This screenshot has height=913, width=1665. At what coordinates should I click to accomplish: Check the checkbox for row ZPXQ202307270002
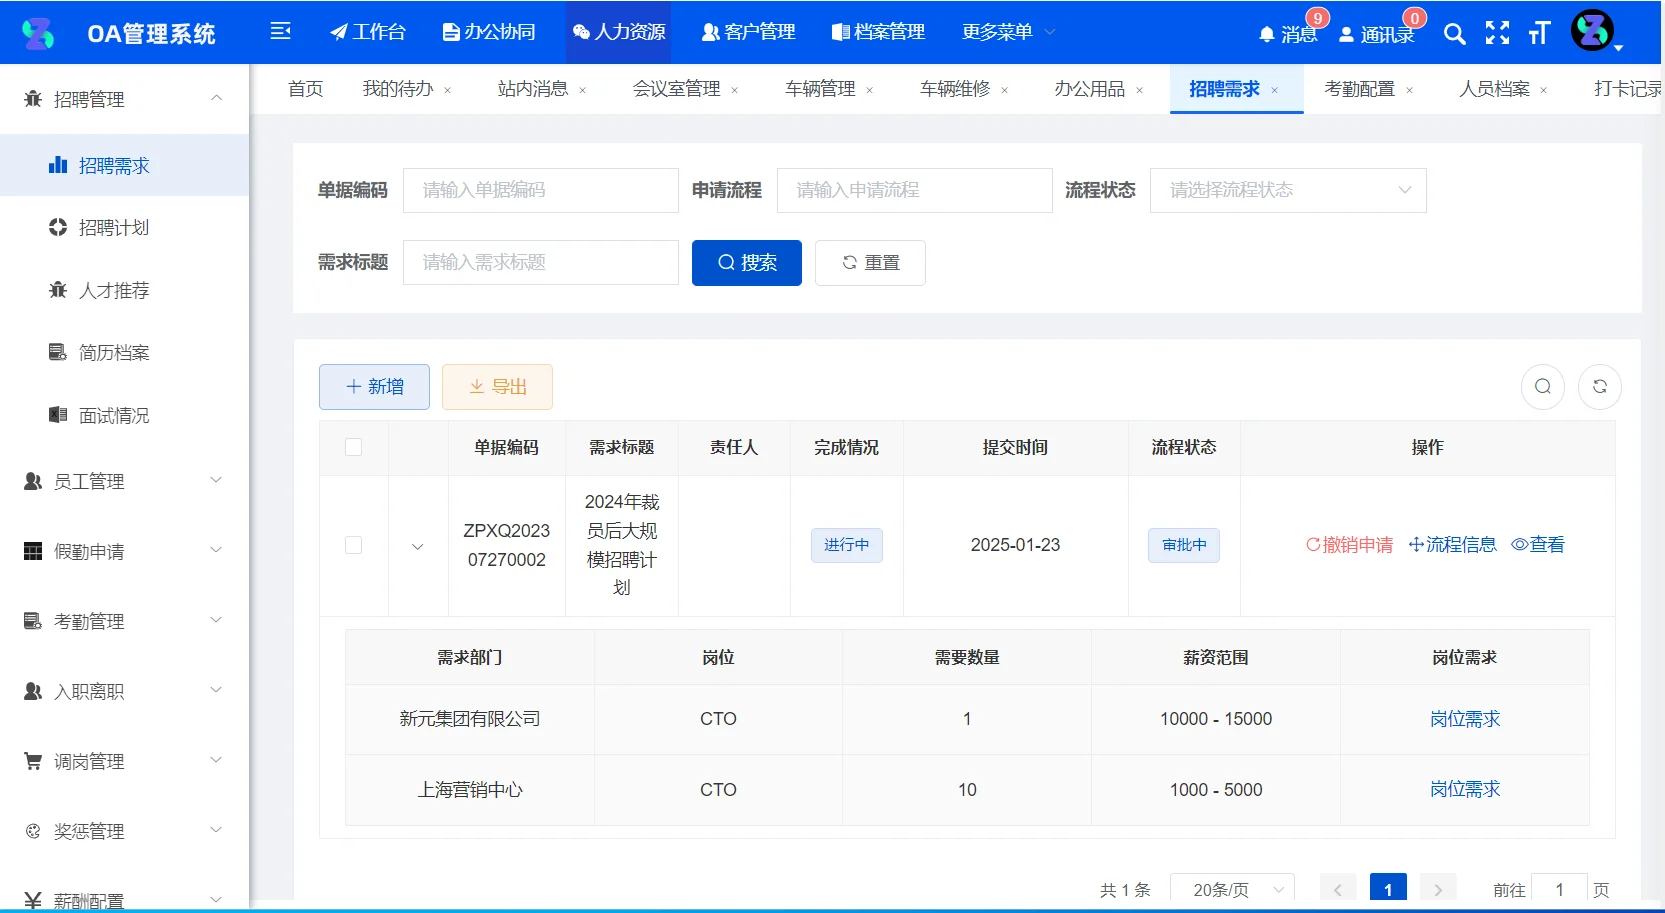(353, 546)
